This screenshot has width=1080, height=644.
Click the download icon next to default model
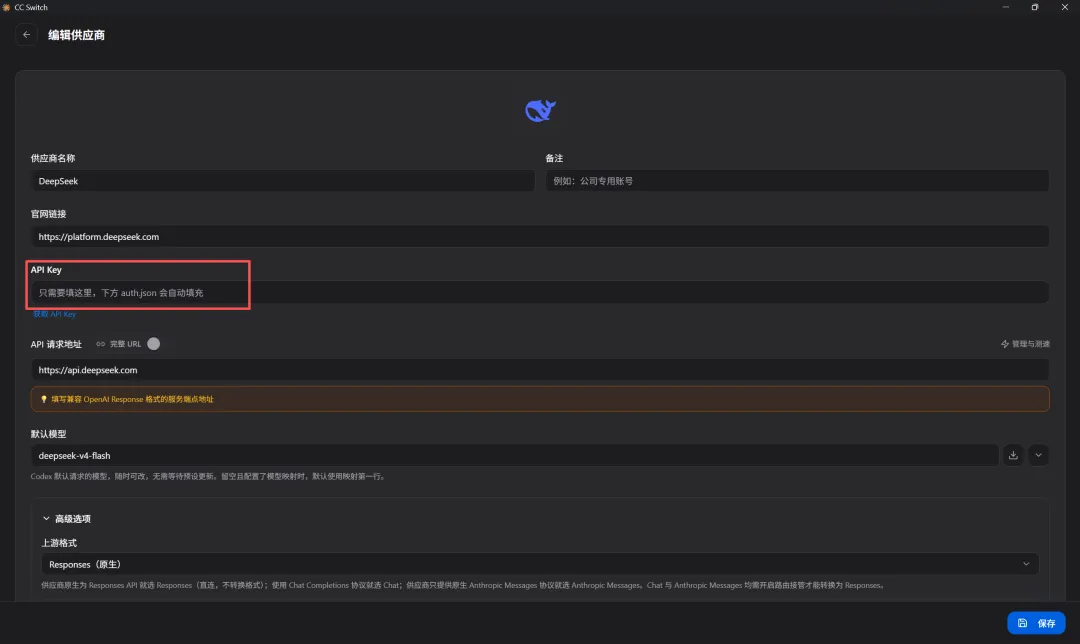1013,455
